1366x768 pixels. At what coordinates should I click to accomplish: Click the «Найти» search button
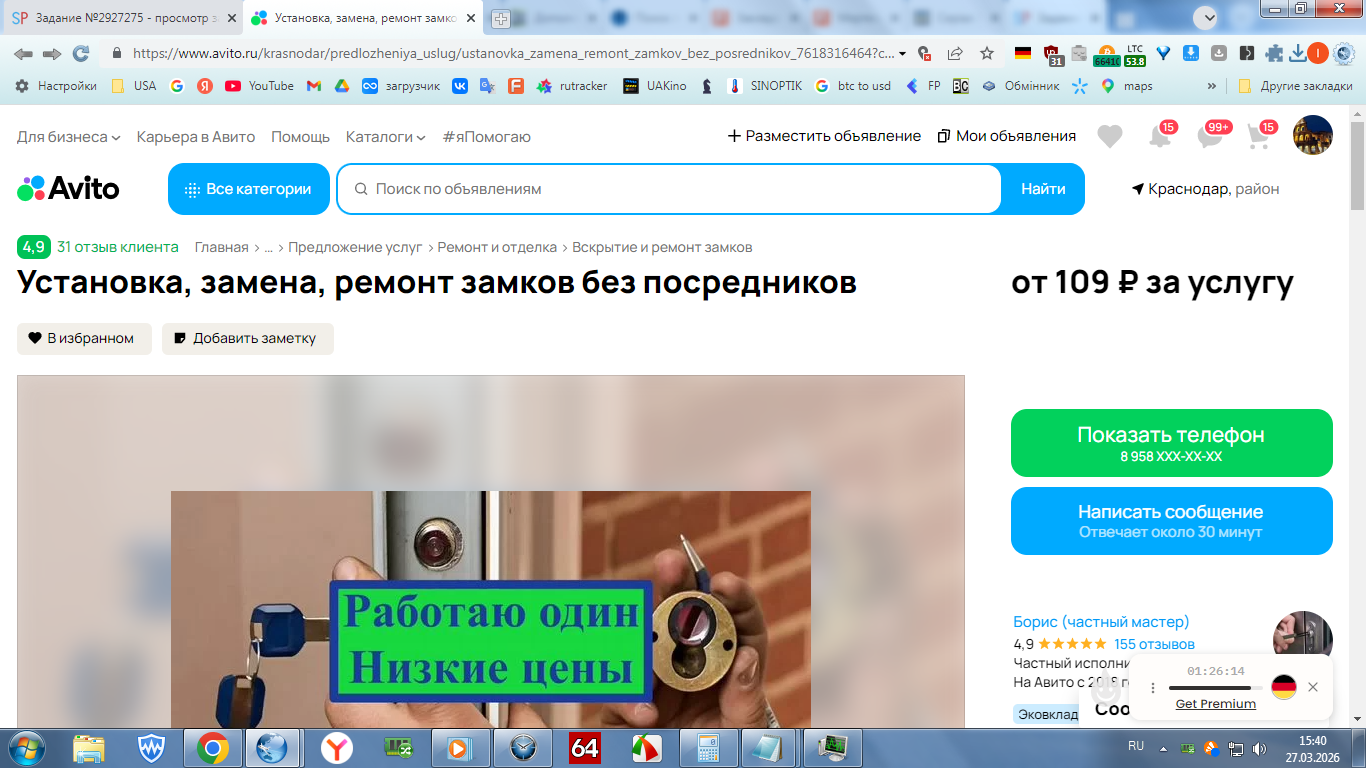(1043, 189)
